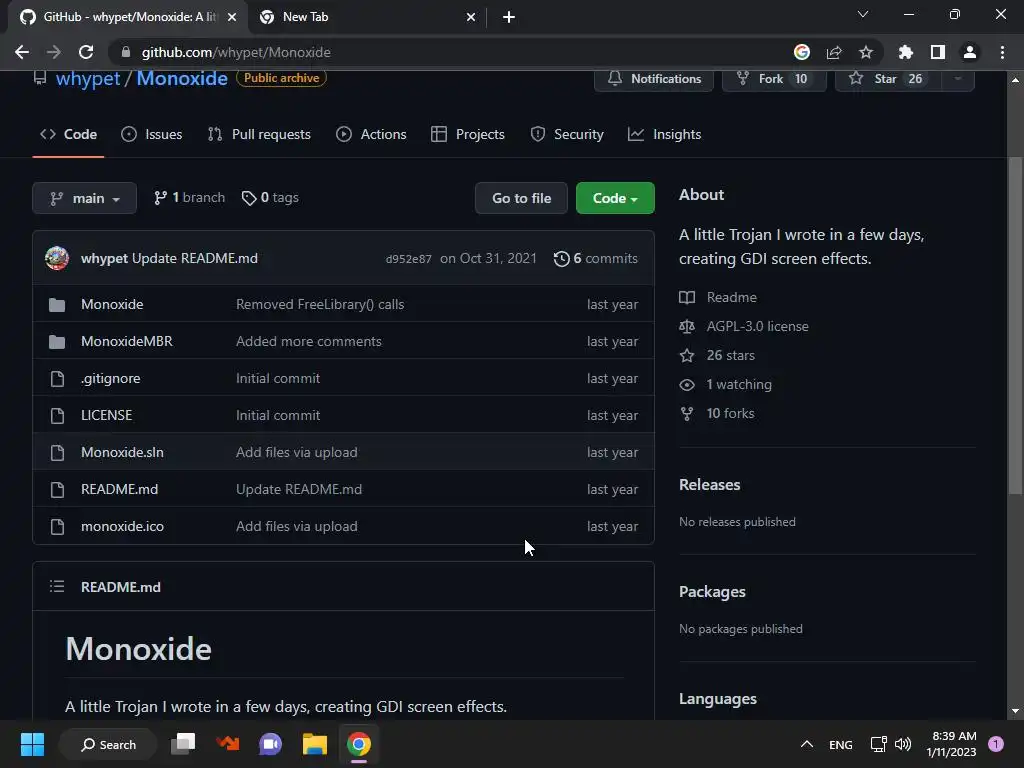Open the Extensions puzzle icon
Screen dimensions: 1024x768
(x=905, y=52)
